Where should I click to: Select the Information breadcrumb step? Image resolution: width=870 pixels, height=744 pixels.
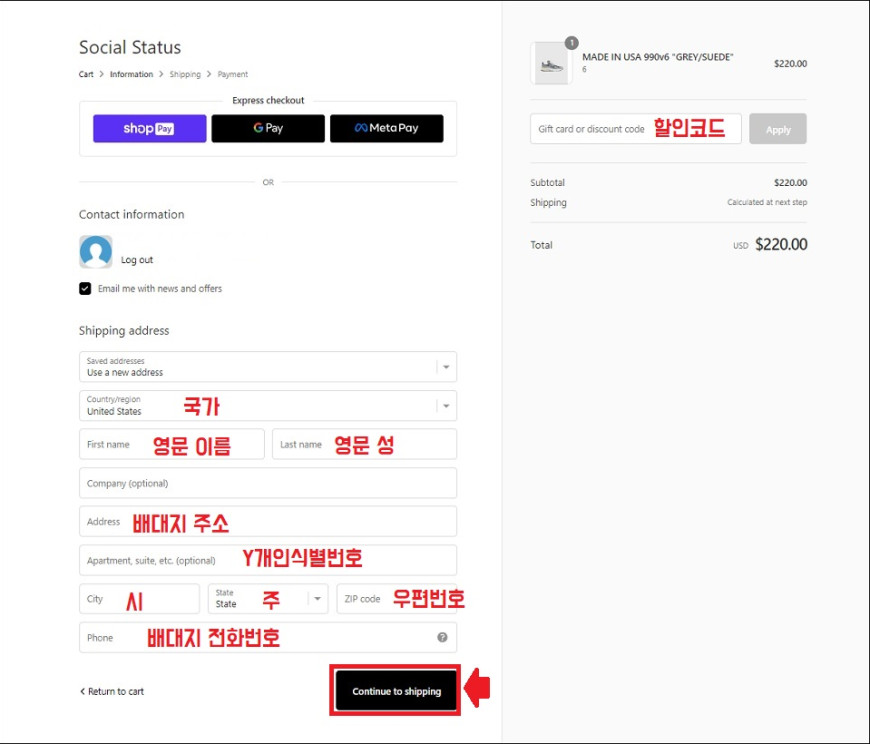pos(131,74)
